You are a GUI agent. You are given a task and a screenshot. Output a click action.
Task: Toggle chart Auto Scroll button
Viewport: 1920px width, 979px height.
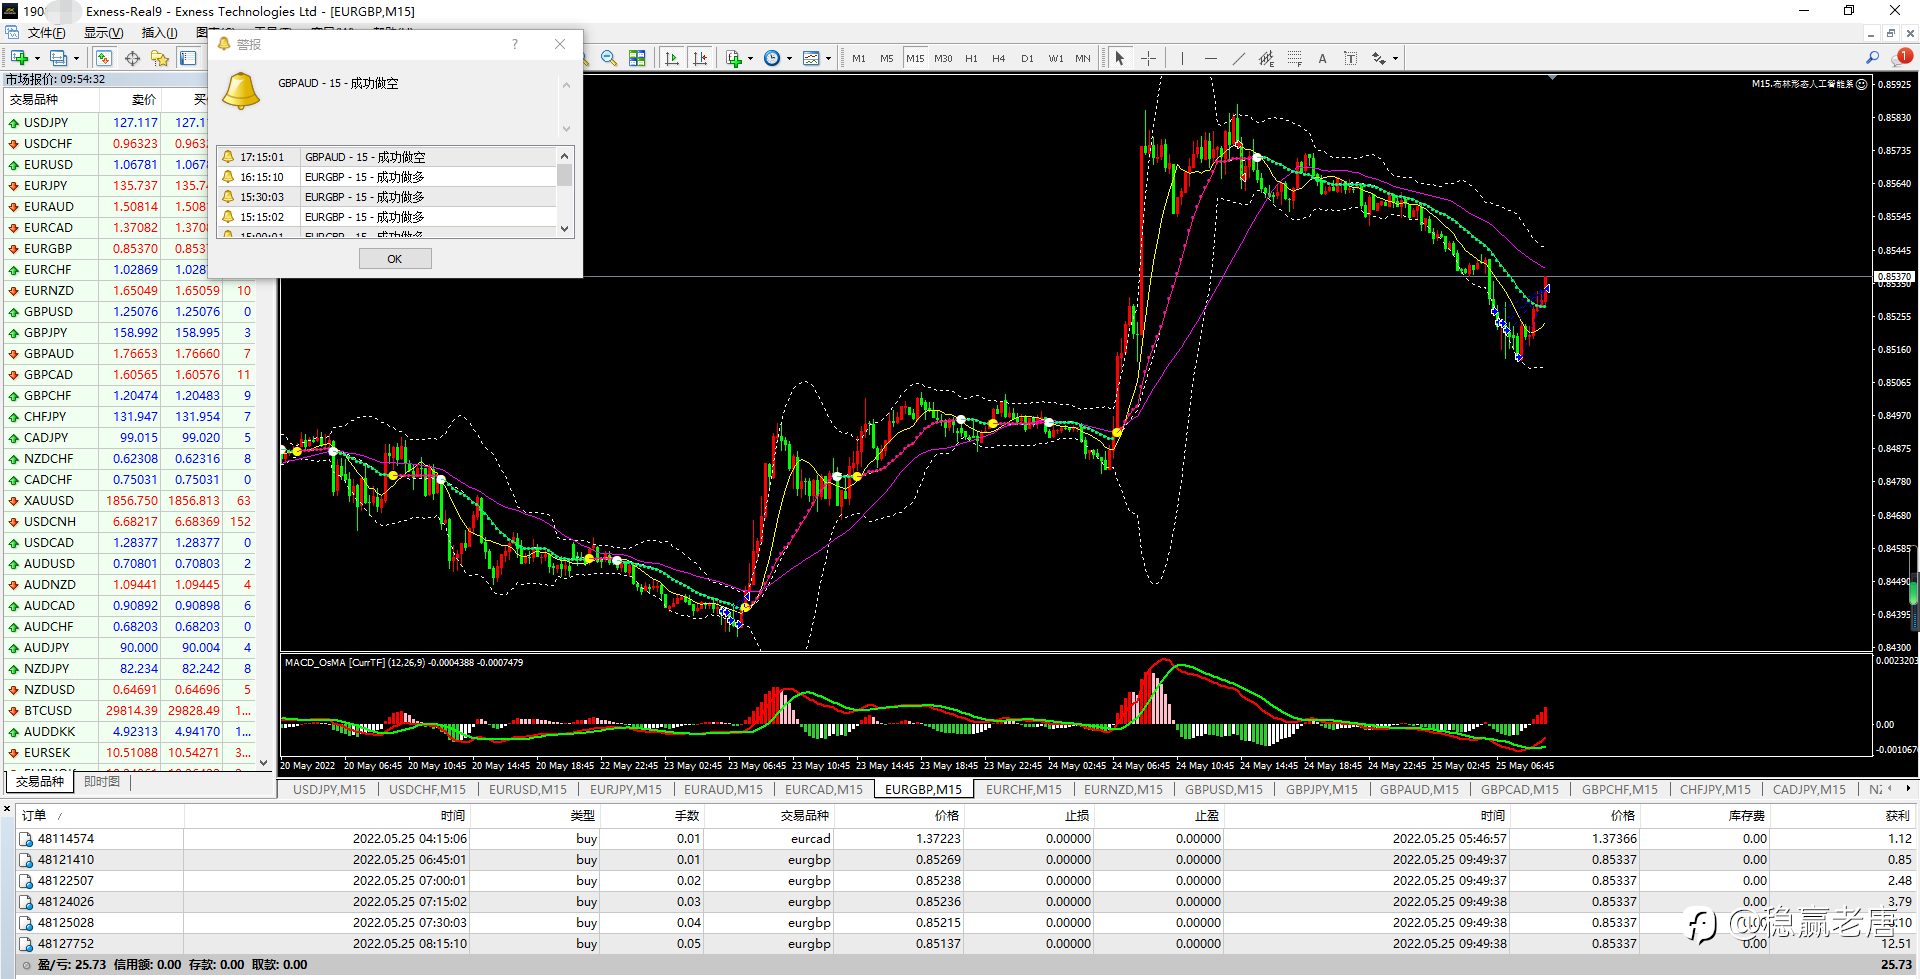(x=672, y=58)
